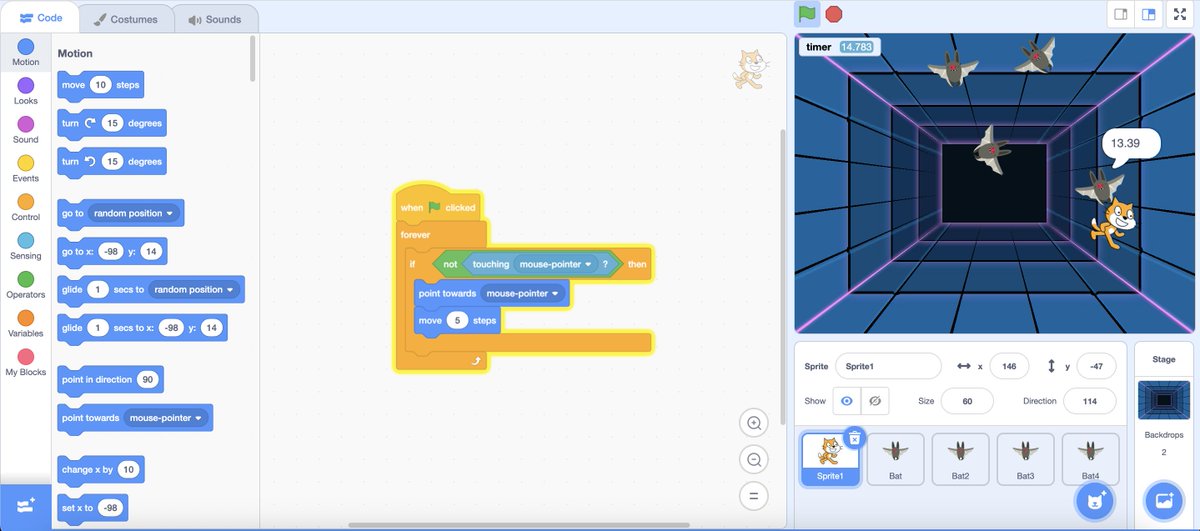Select the Bat2 sprite thumbnail
This screenshot has height=531, width=1200.
click(960, 459)
